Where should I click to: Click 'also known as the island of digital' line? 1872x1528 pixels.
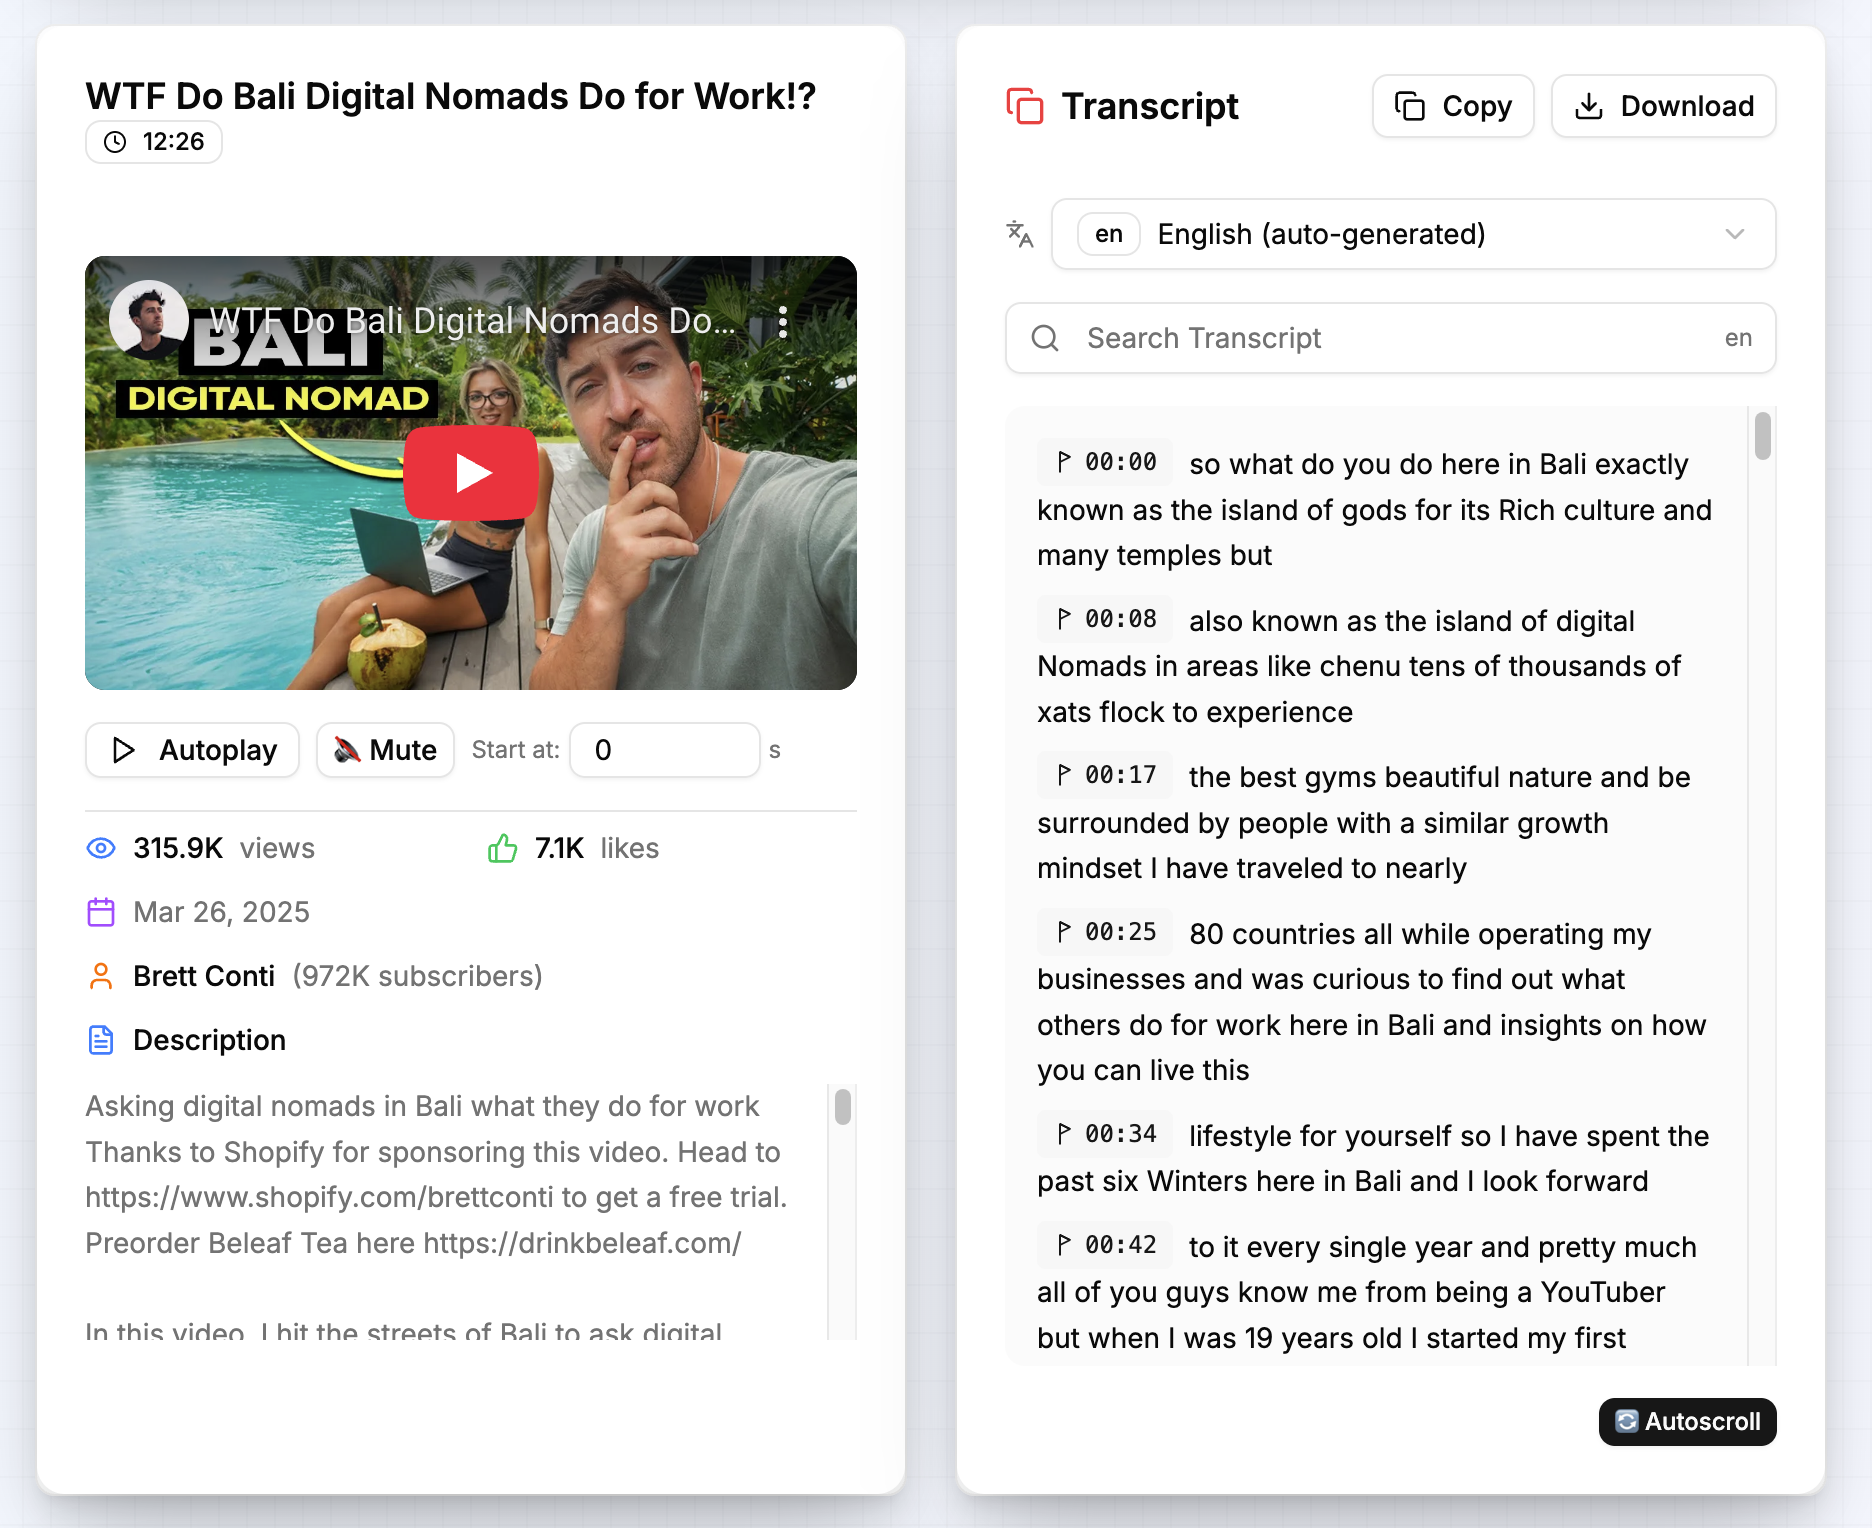(1412, 622)
